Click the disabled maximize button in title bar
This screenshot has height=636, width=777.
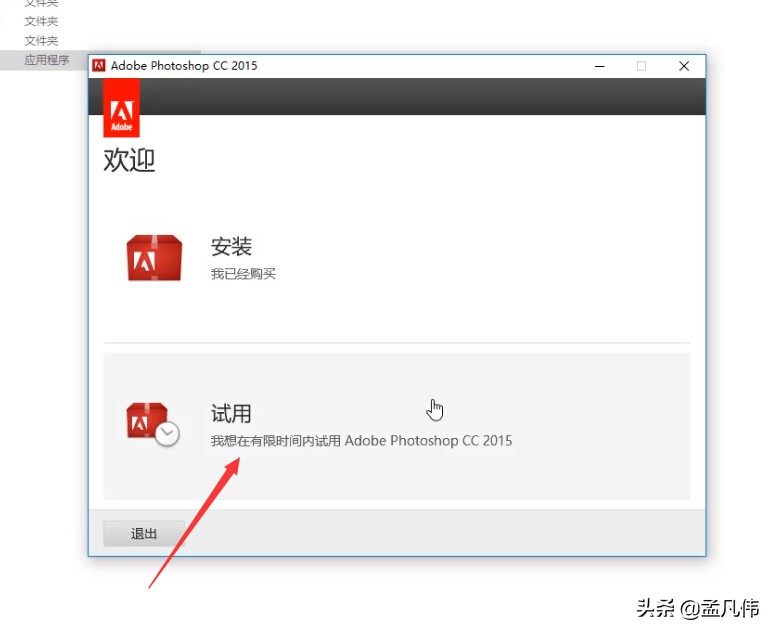[x=641, y=66]
